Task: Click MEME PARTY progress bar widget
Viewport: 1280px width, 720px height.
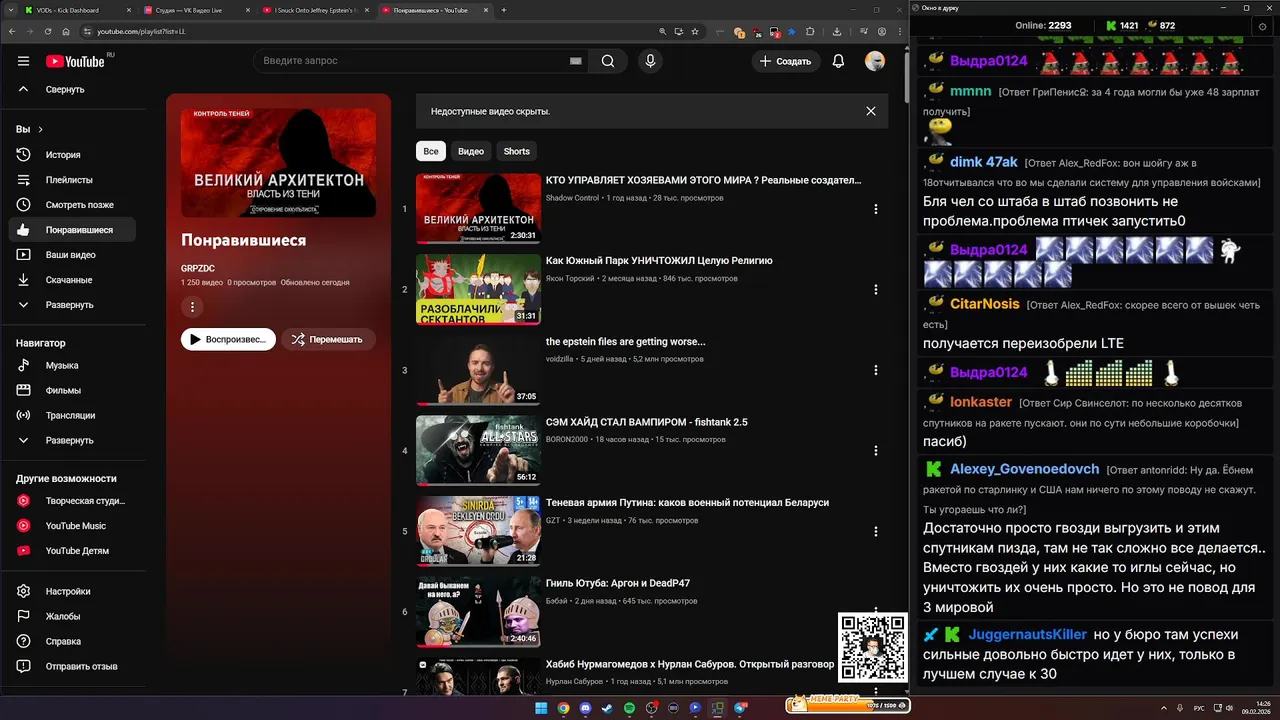Action: 847,704
